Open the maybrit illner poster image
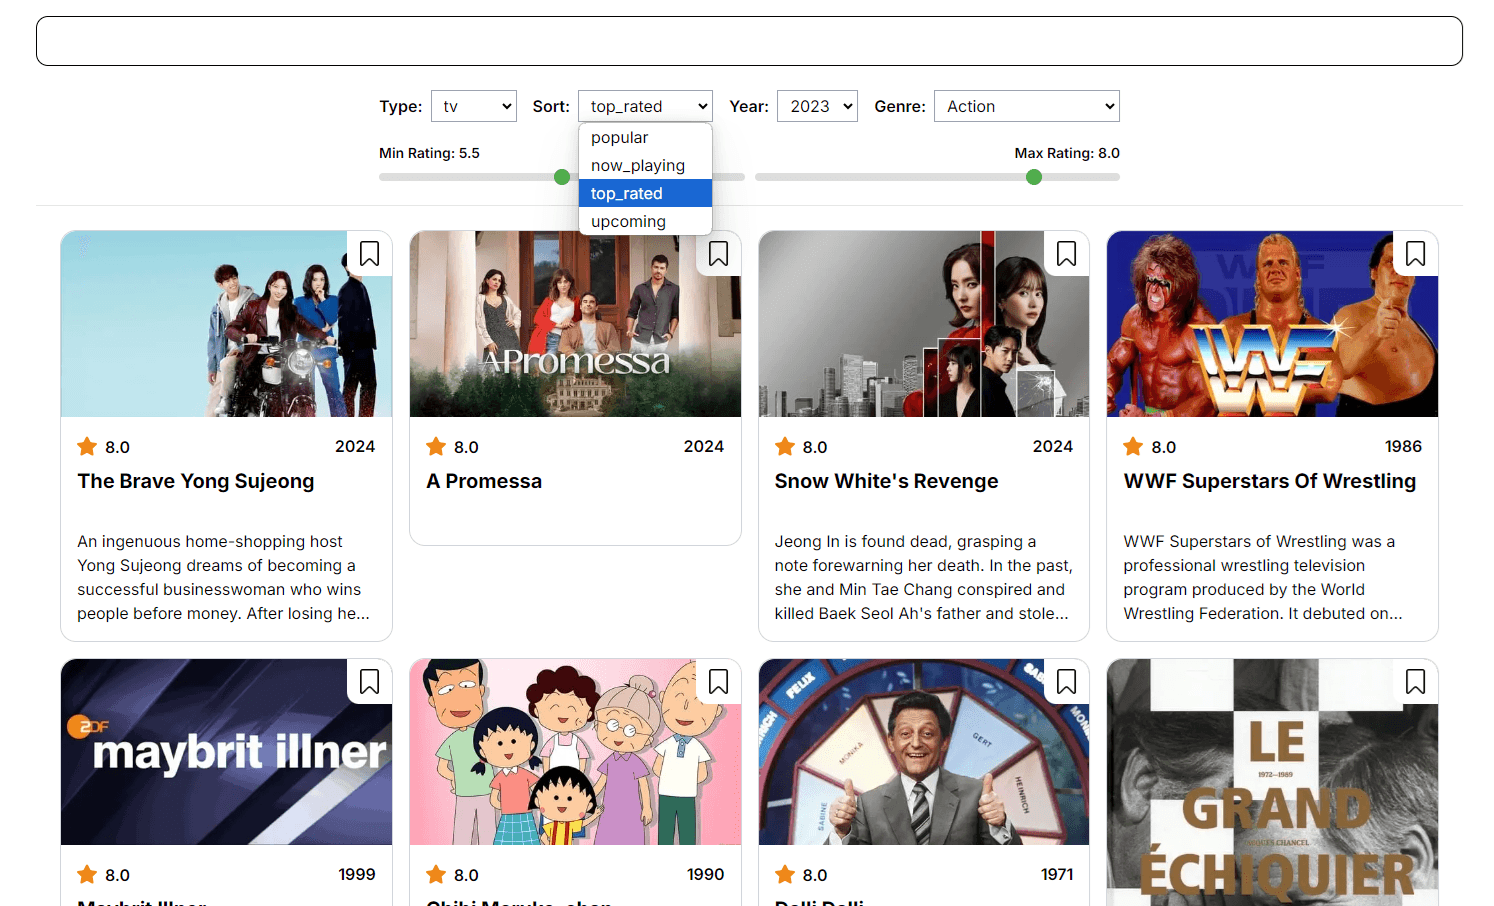This screenshot has height=906, width=1494. 226,752
